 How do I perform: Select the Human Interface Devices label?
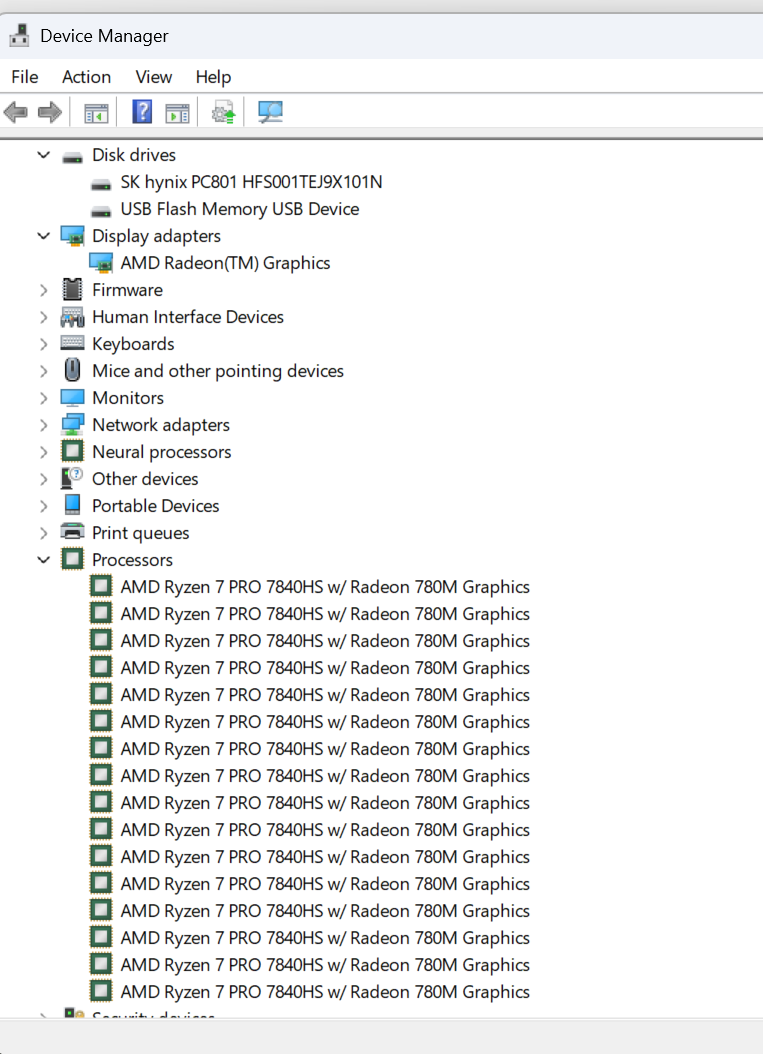click(188, 317)
